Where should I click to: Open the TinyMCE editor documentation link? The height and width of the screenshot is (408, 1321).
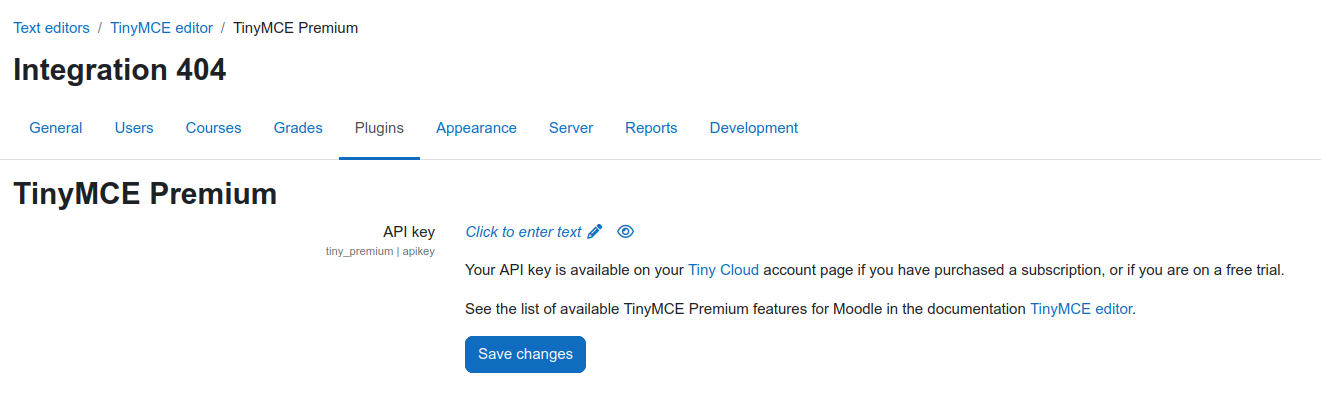(x=1081, y=309)
